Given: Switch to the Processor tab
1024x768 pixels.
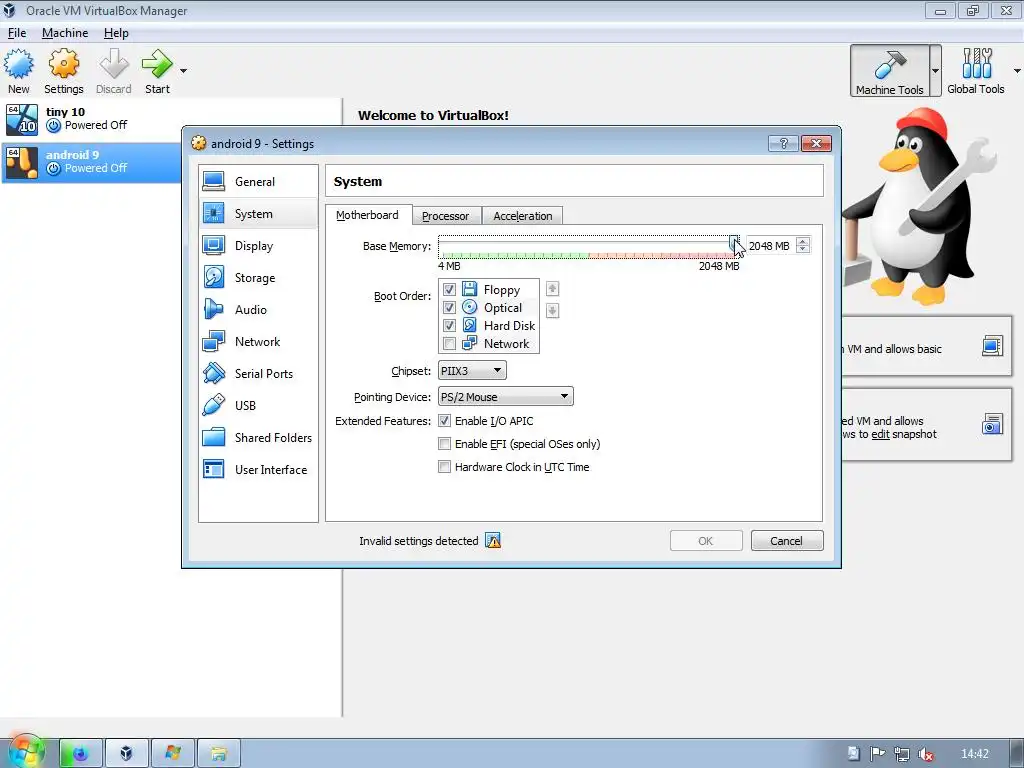Looking at the screenshot, I should coord(445,216).
